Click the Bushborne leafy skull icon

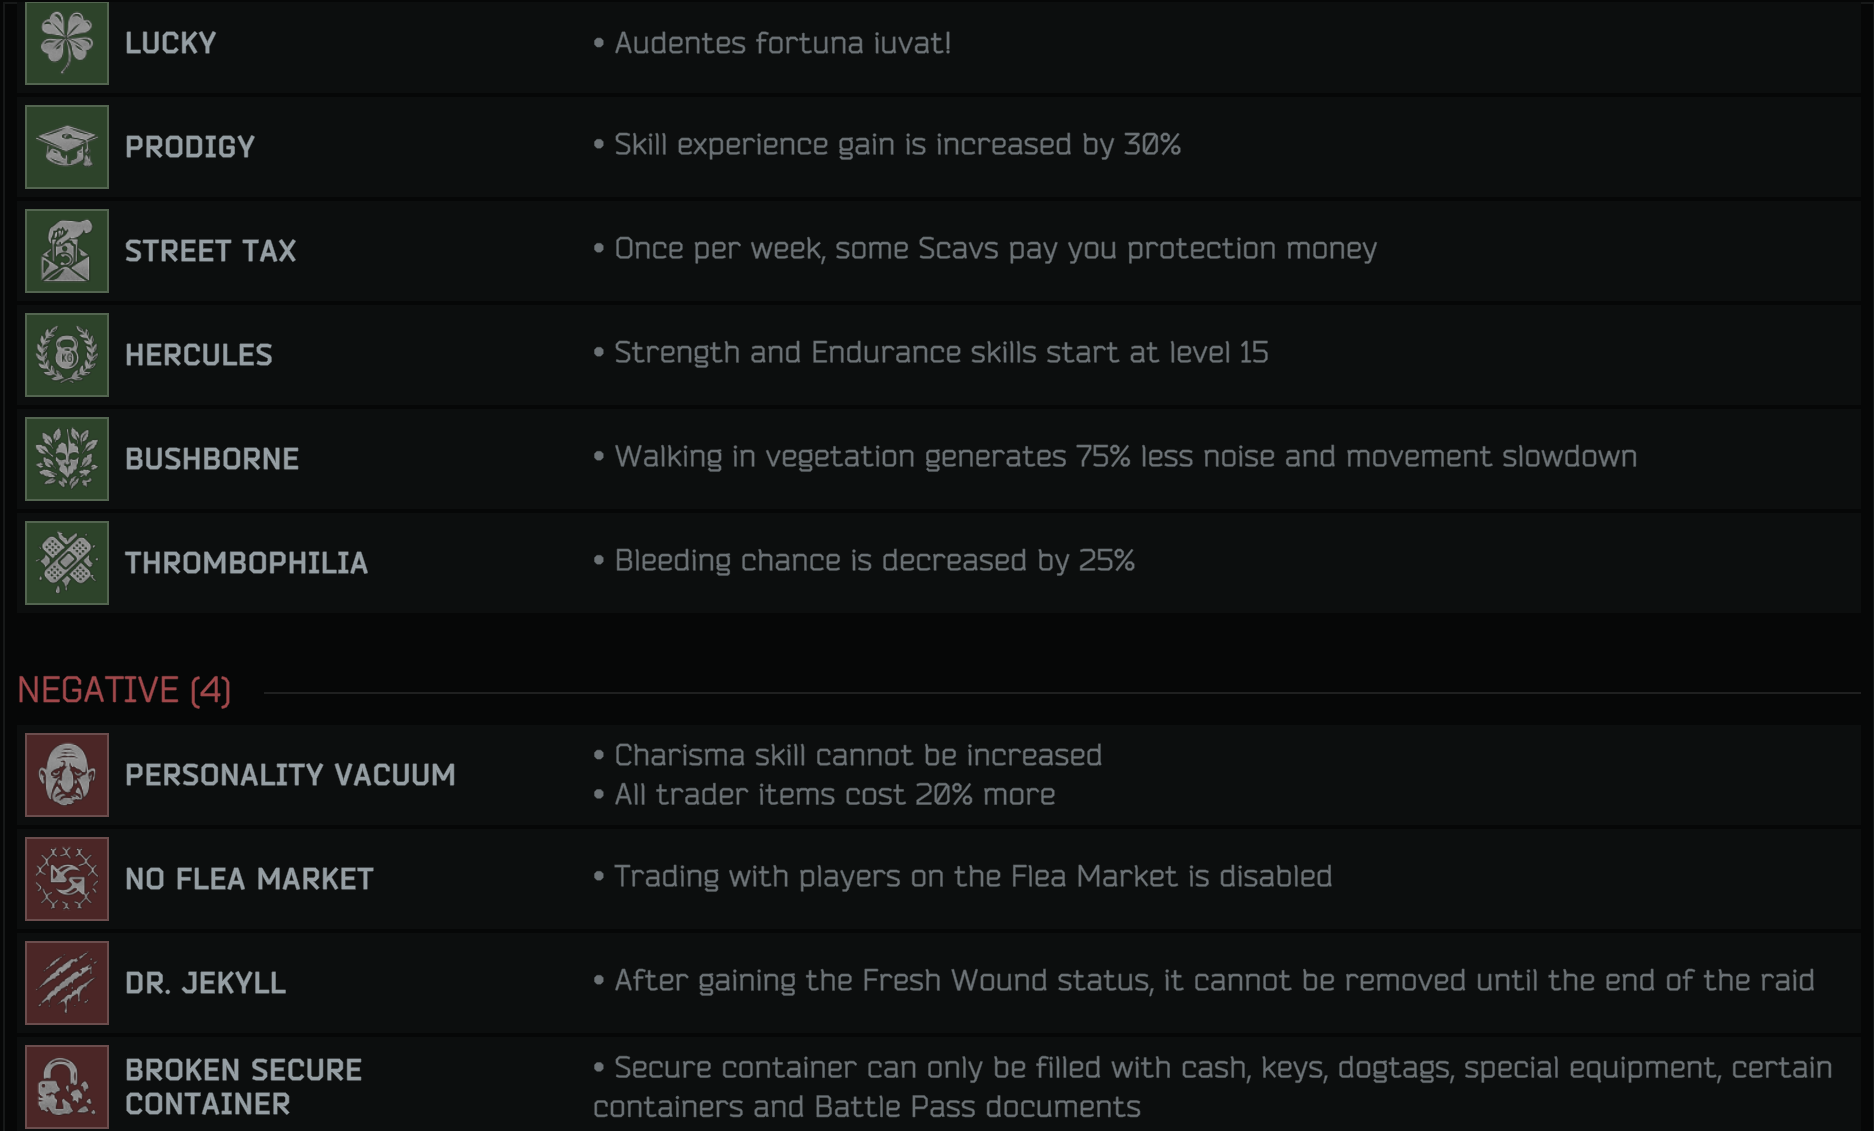click(x=67, y=459)
